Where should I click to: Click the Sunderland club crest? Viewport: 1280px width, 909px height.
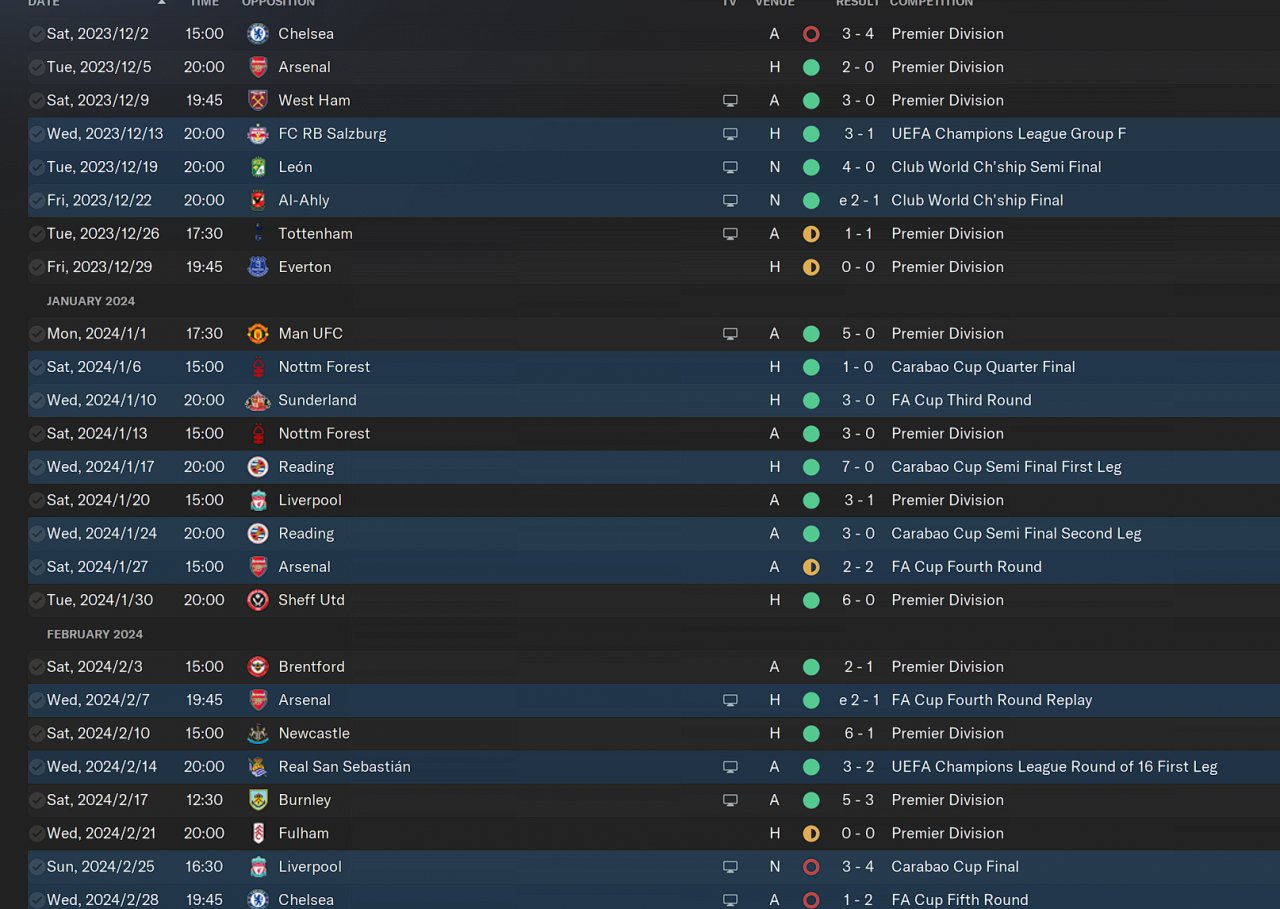pos(257,400)
